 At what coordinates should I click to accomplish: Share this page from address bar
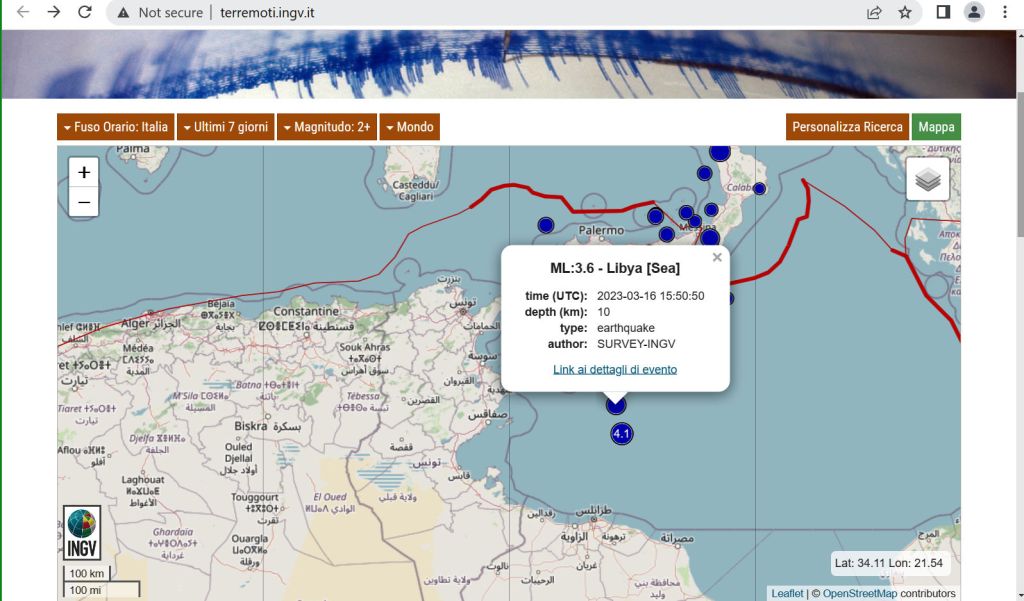(874, 13)
